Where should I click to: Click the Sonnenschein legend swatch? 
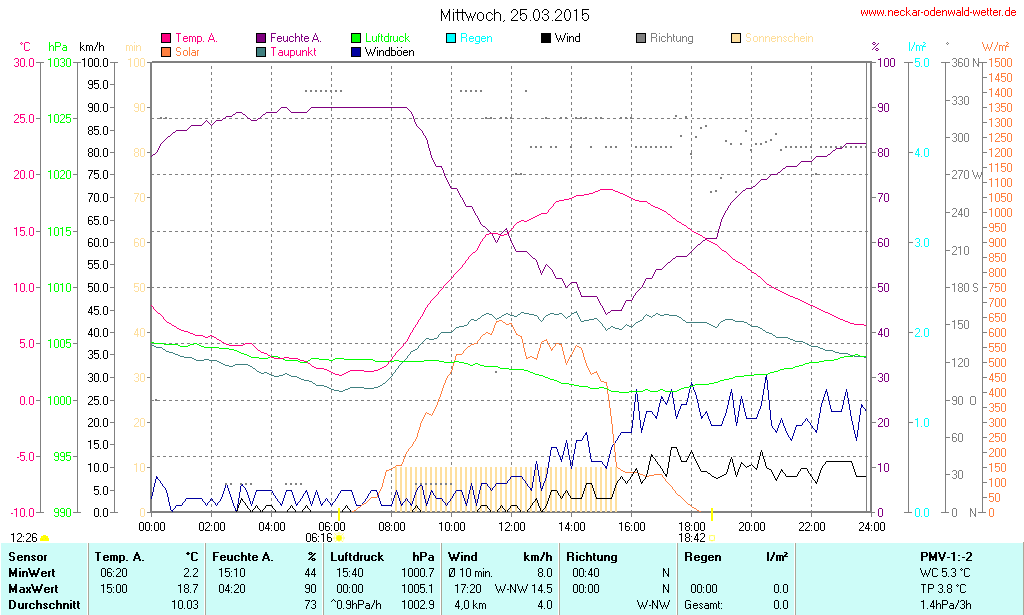[736, 38]
